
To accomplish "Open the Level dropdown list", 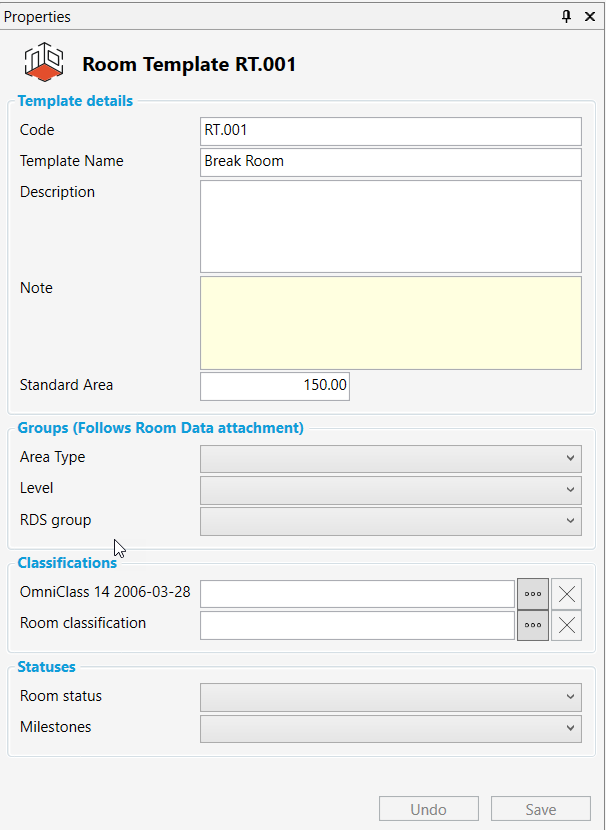I will click(x=390, y=490).
